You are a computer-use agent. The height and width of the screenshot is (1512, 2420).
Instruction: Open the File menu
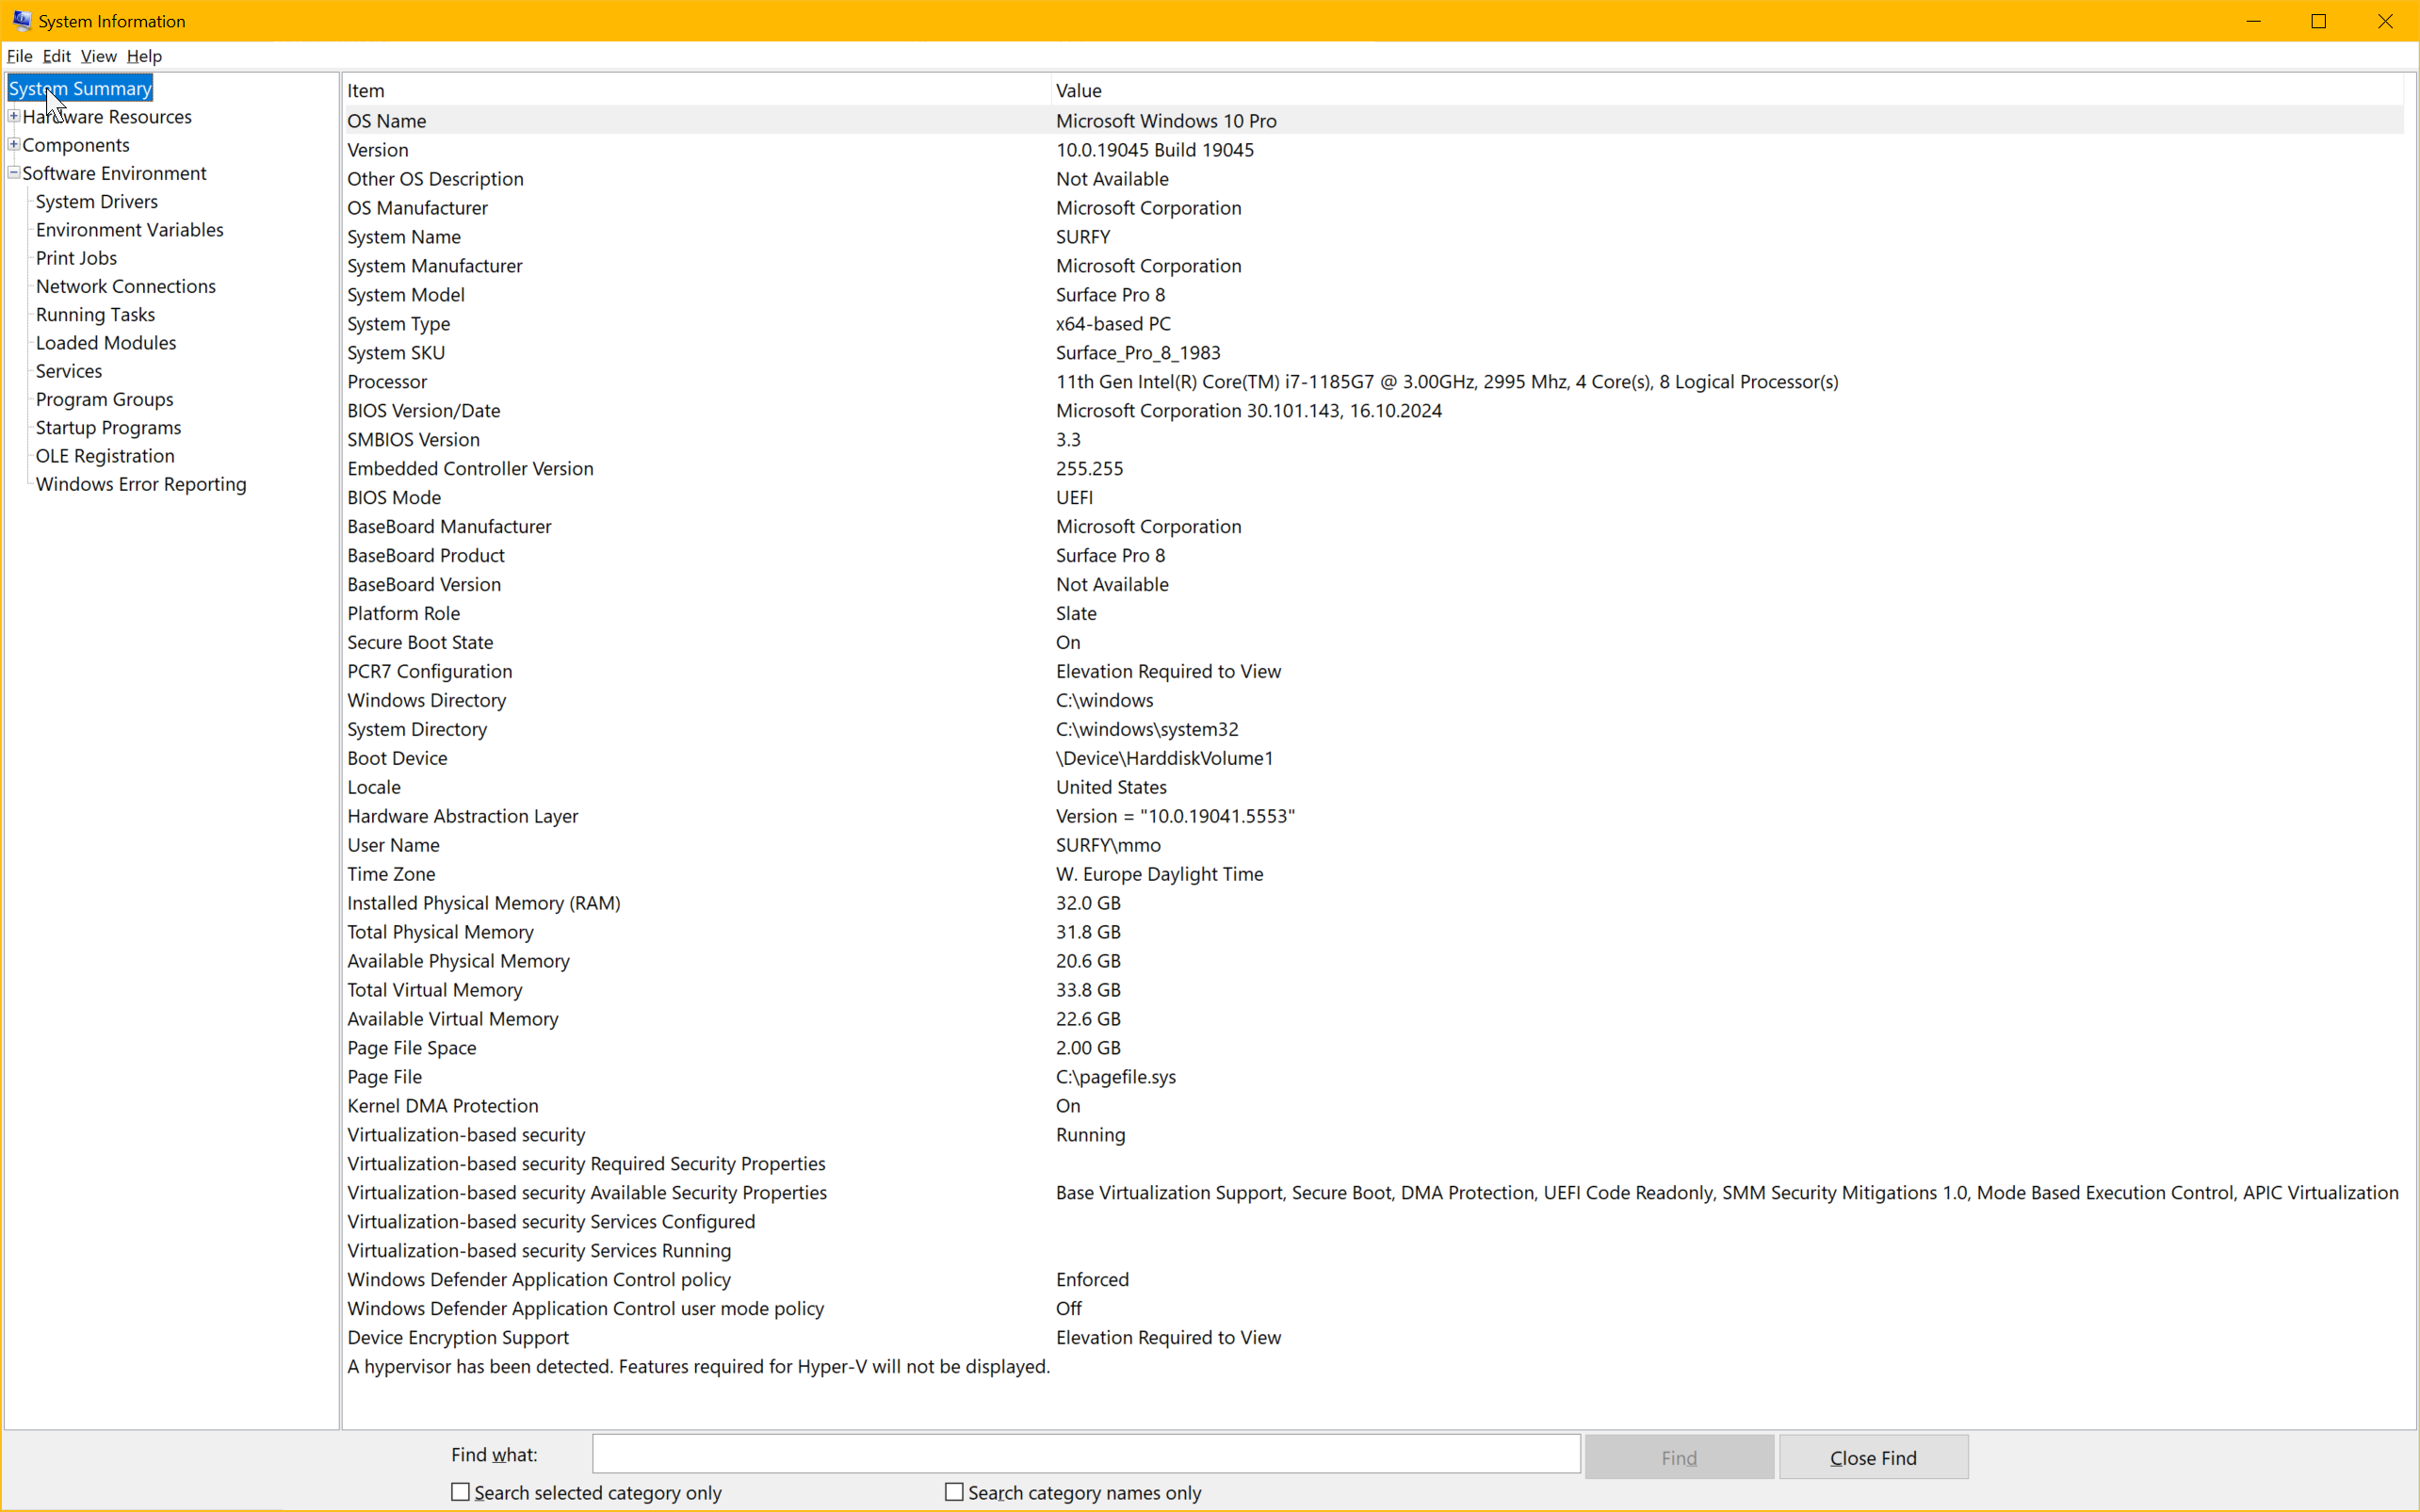tap(19, 56)
